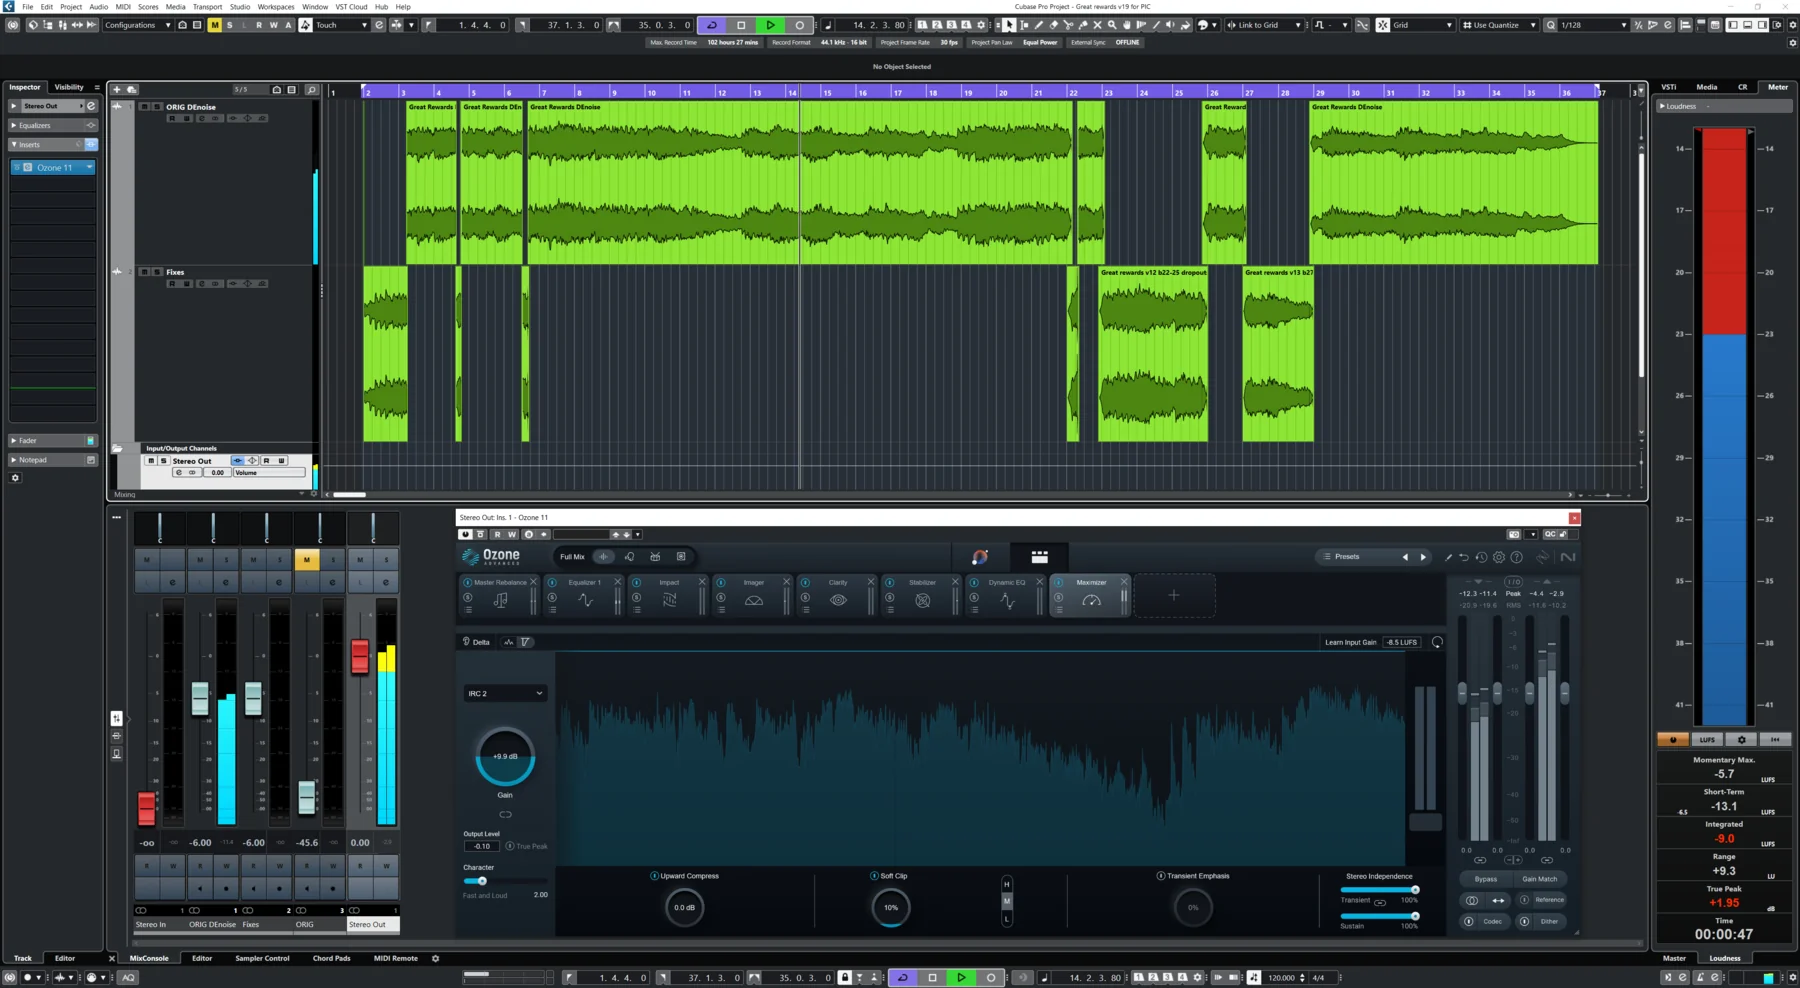Click the Ozone Master Assistant icon

pos(980,557)
